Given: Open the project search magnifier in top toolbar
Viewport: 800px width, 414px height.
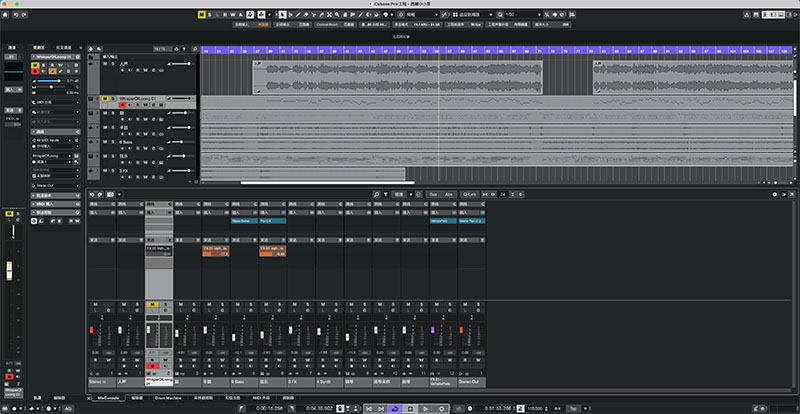Looking at the screenshot, I should point(500,15).
